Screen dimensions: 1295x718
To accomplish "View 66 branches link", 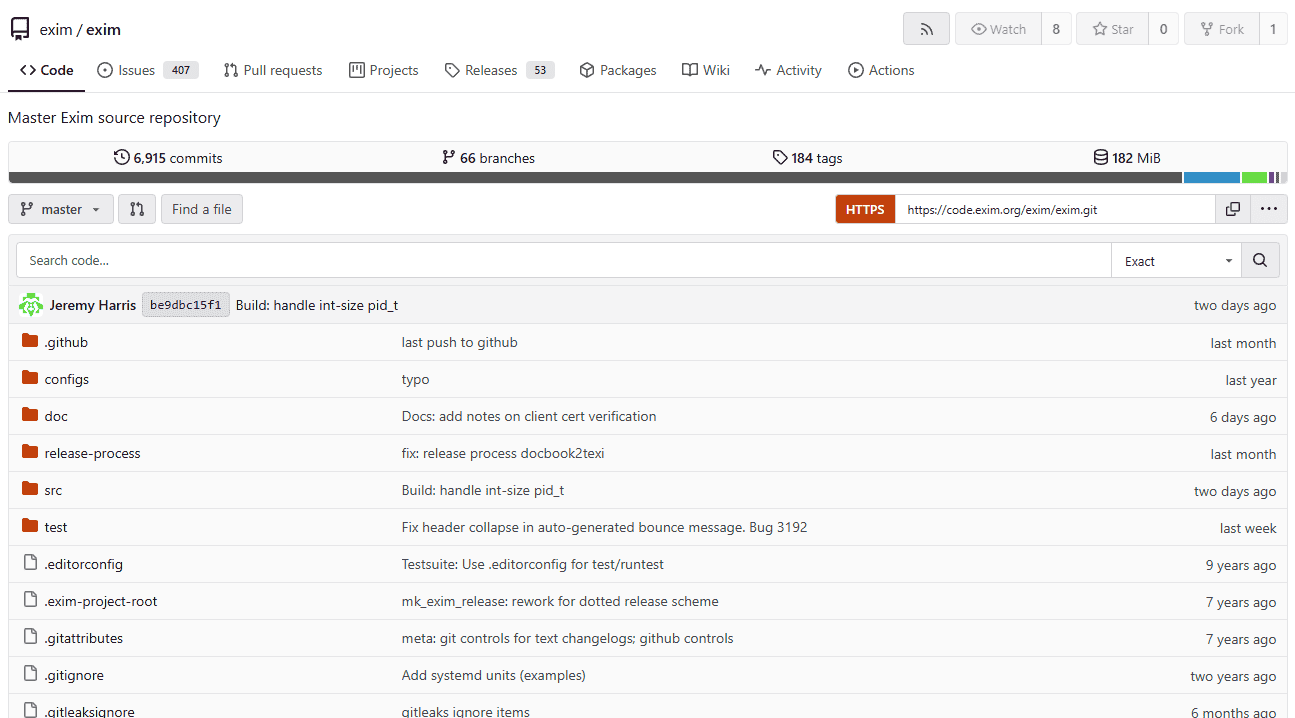I will tap(489, 158).
